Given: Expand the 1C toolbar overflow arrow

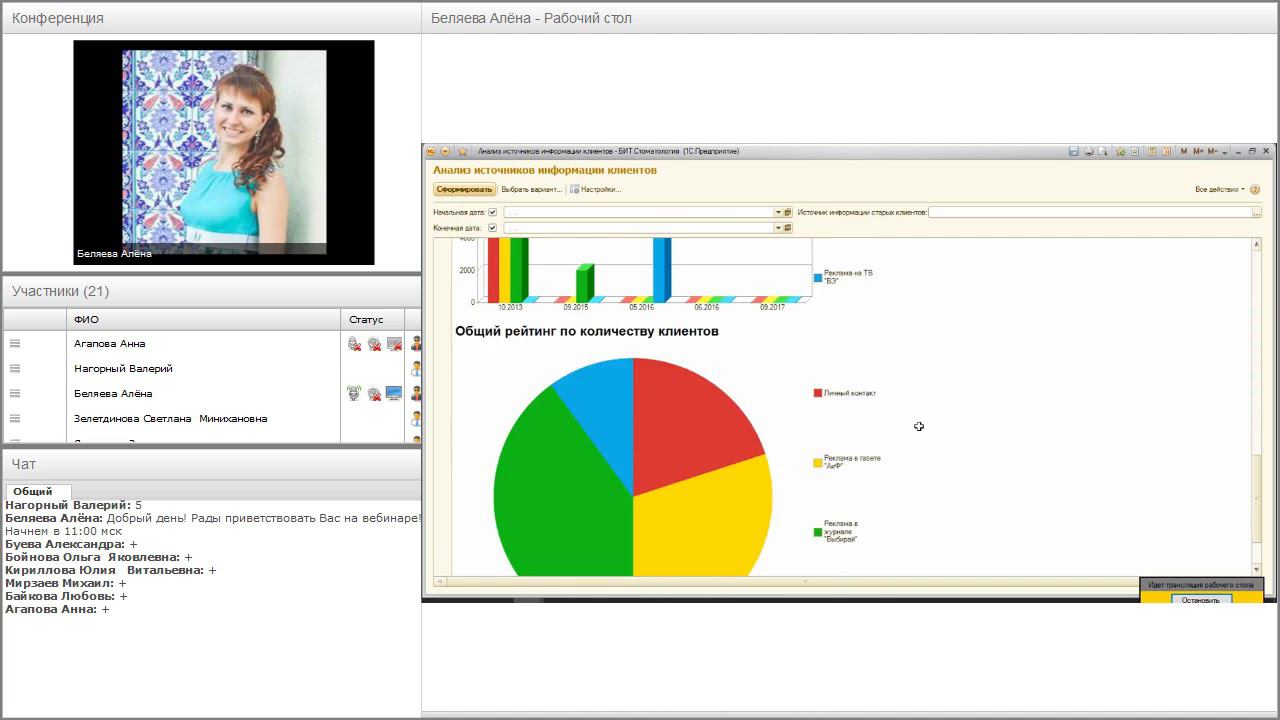Looking at the screenshot, I should coord(1226,152).
